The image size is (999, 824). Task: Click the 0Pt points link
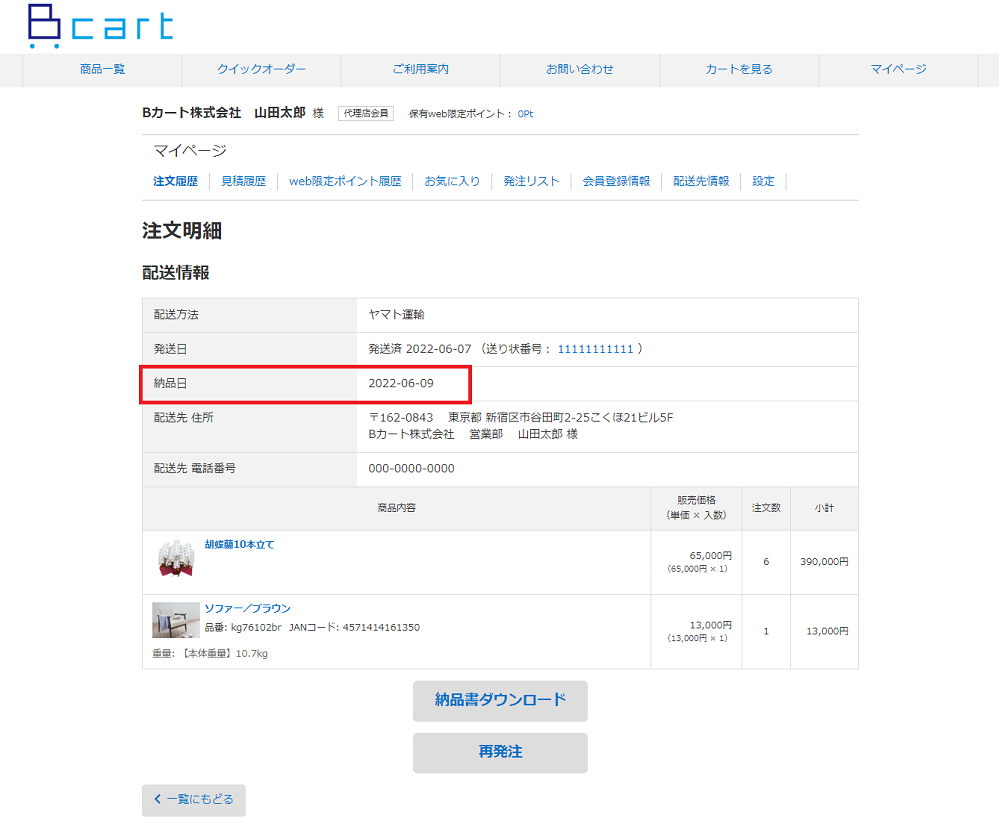point(526,114)
